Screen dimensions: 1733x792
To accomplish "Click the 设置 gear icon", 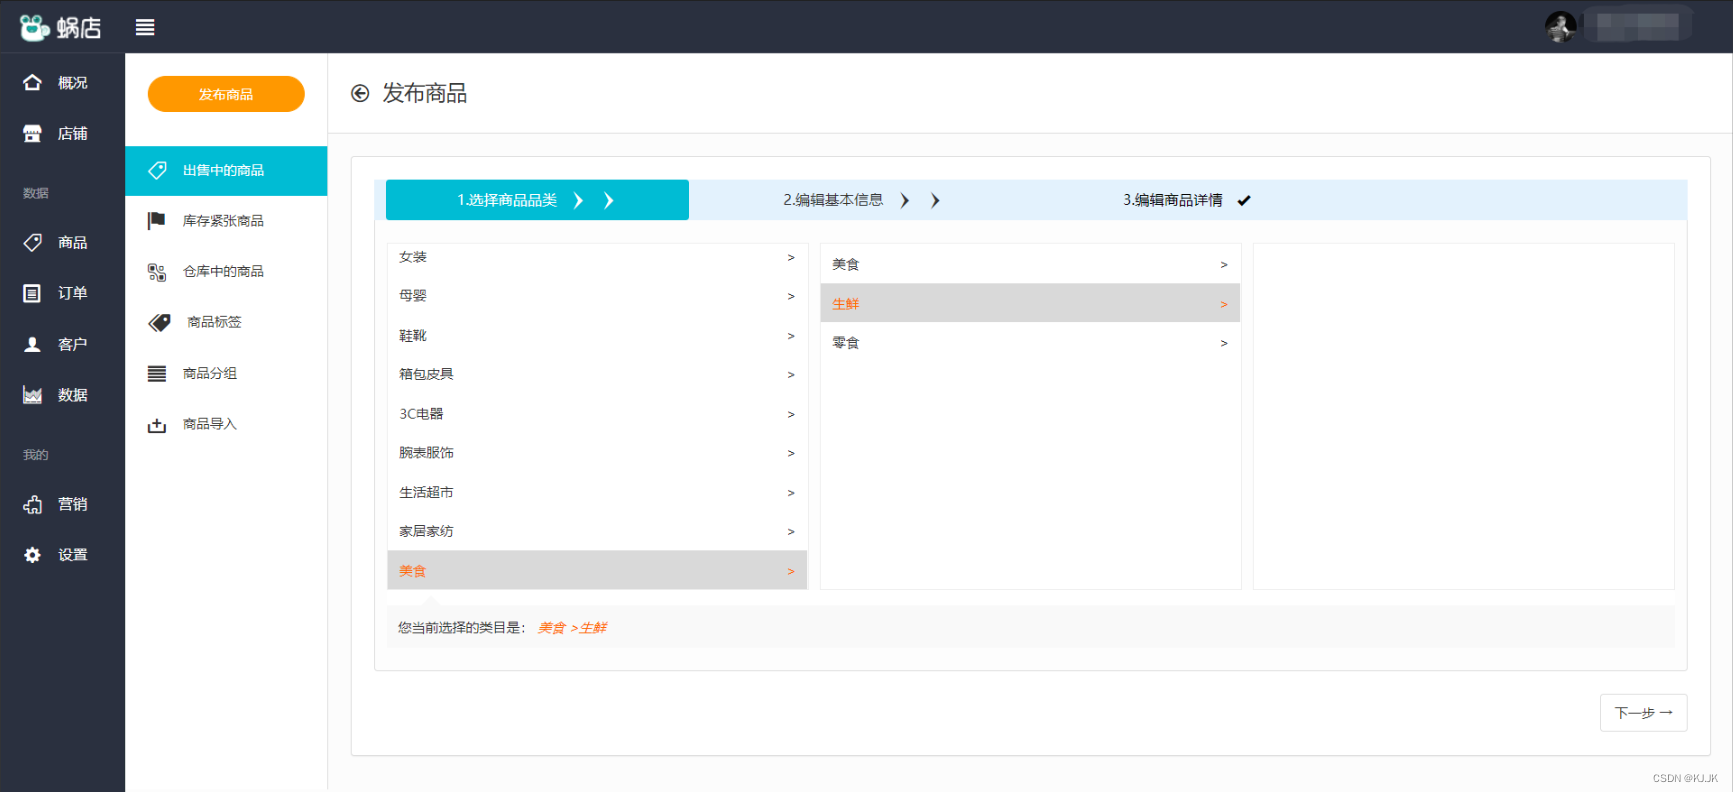I will [x=33, y=555].
